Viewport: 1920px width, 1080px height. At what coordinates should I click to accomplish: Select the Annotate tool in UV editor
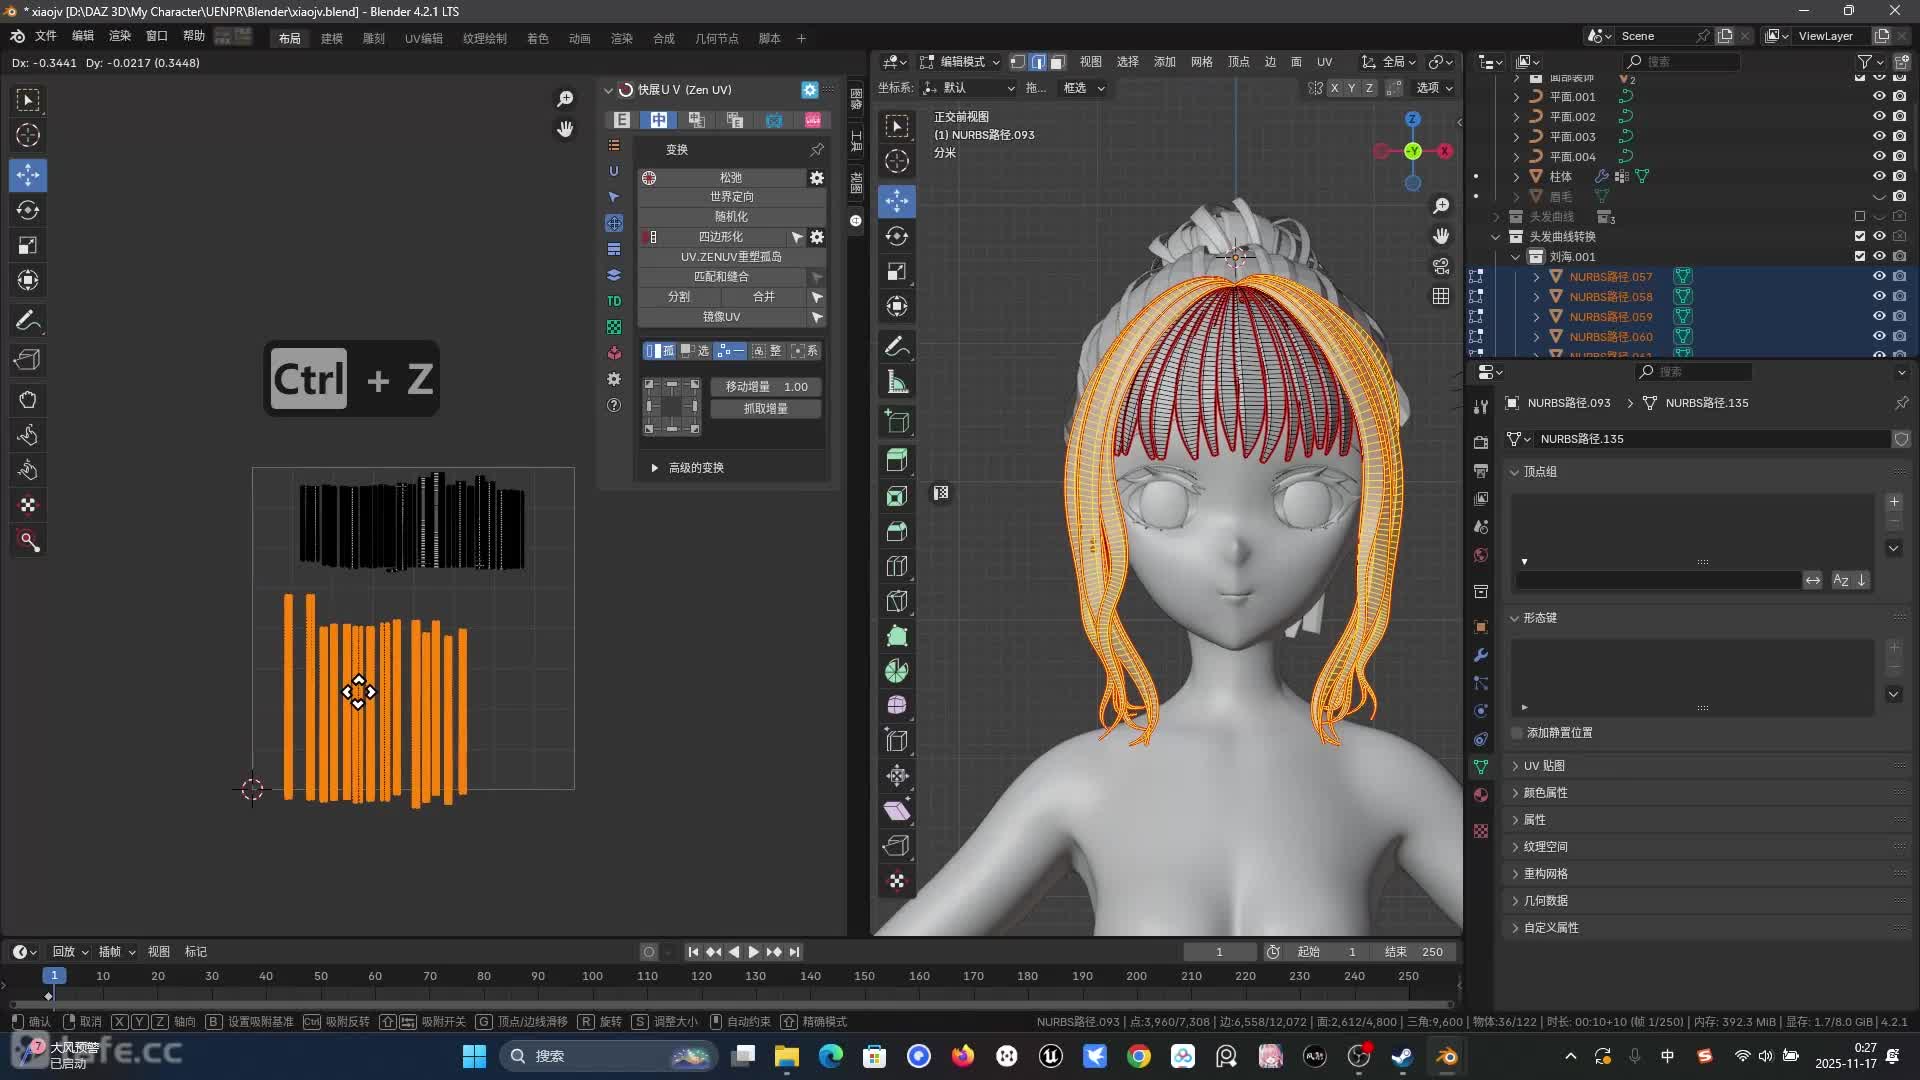tap(28, 321)
